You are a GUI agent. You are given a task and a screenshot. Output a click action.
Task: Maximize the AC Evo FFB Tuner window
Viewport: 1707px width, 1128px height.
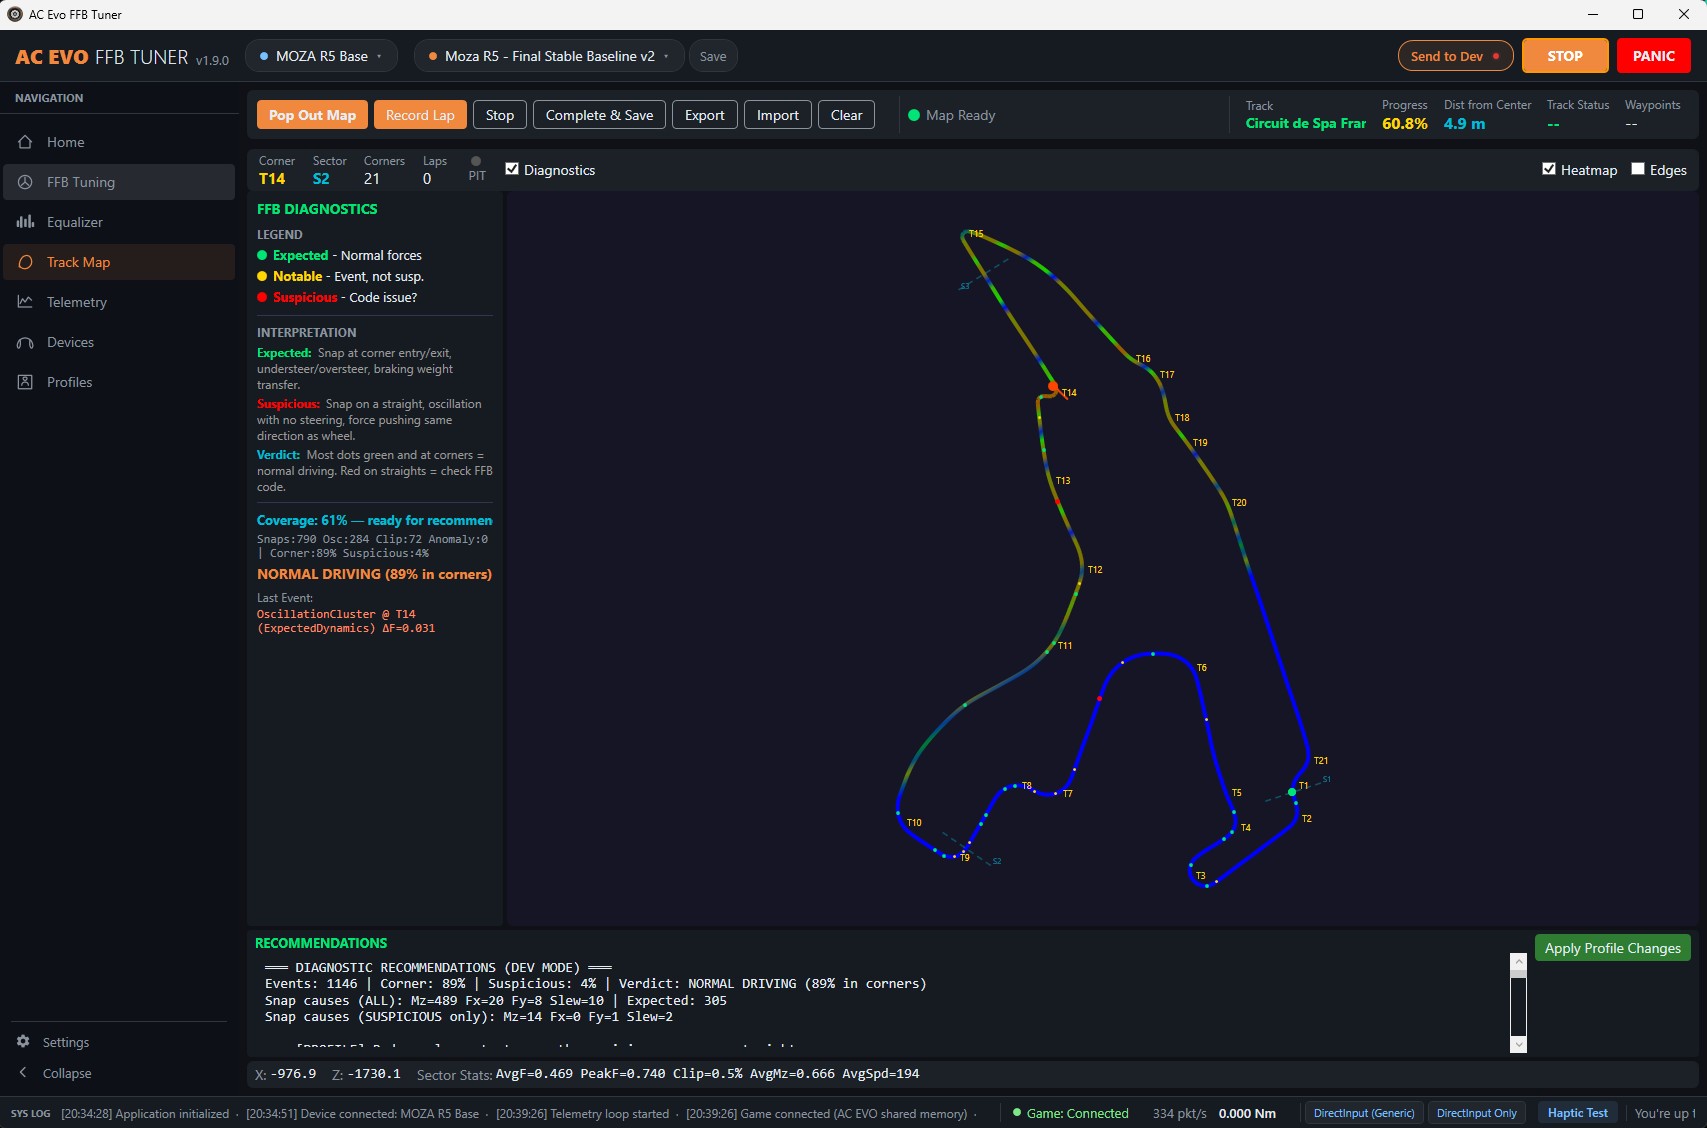[1638, 14]
